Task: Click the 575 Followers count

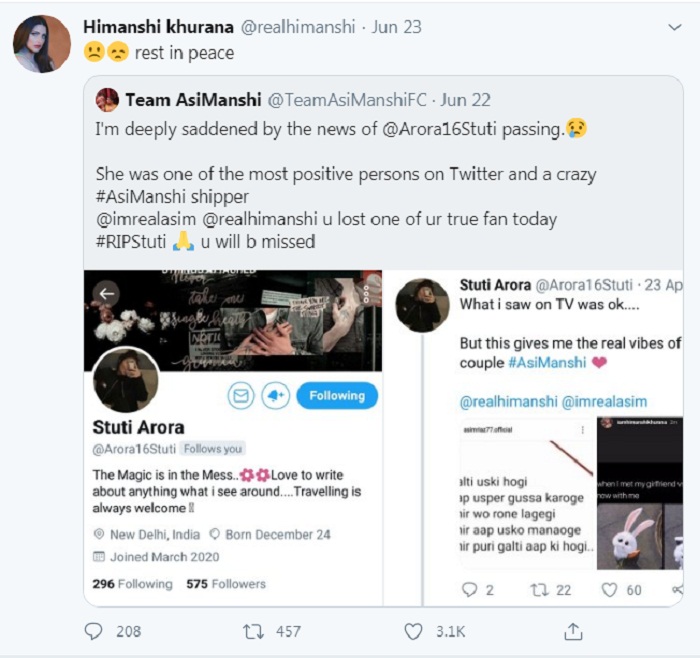Action: pos(226,583)
